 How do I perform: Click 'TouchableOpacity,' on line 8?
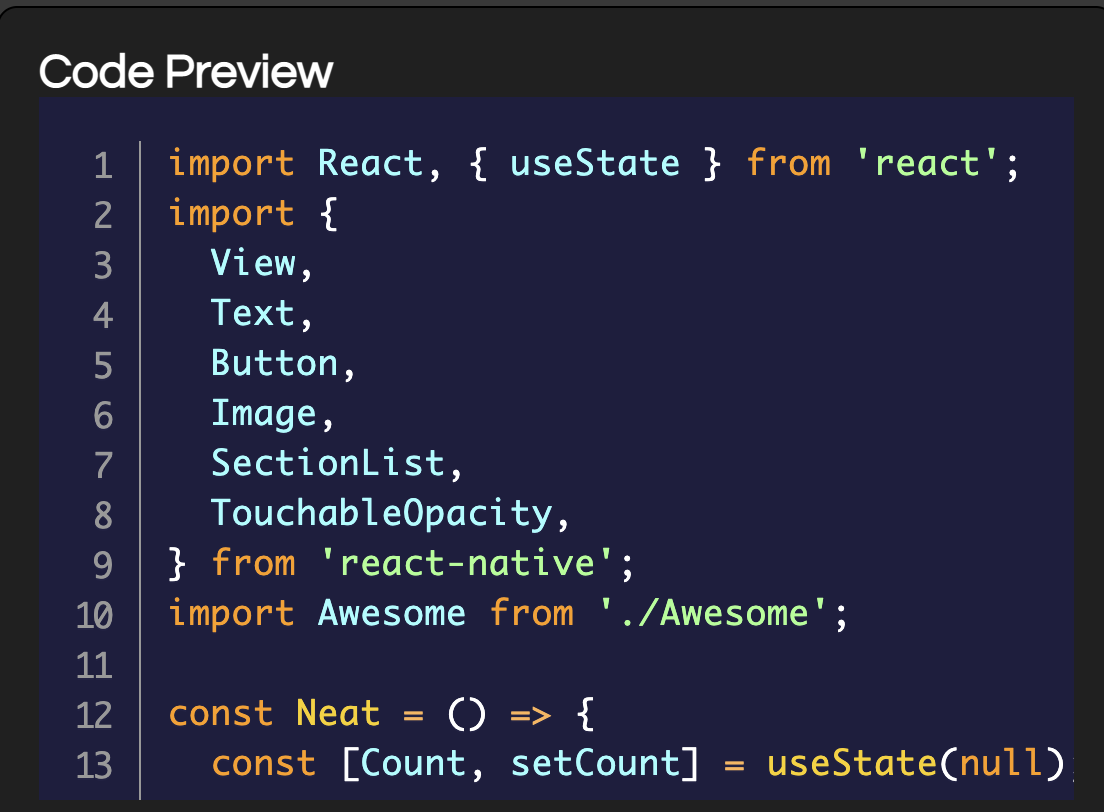[390, 513]
